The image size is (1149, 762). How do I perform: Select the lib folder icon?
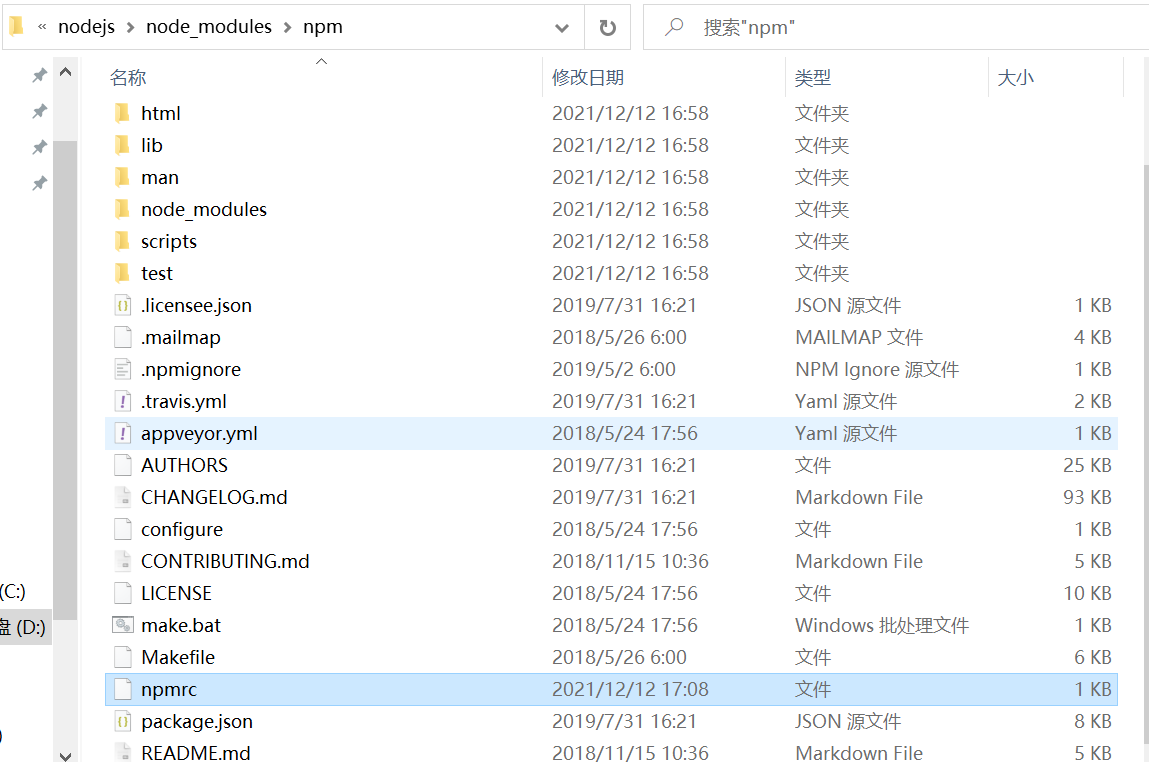point(122,145)
